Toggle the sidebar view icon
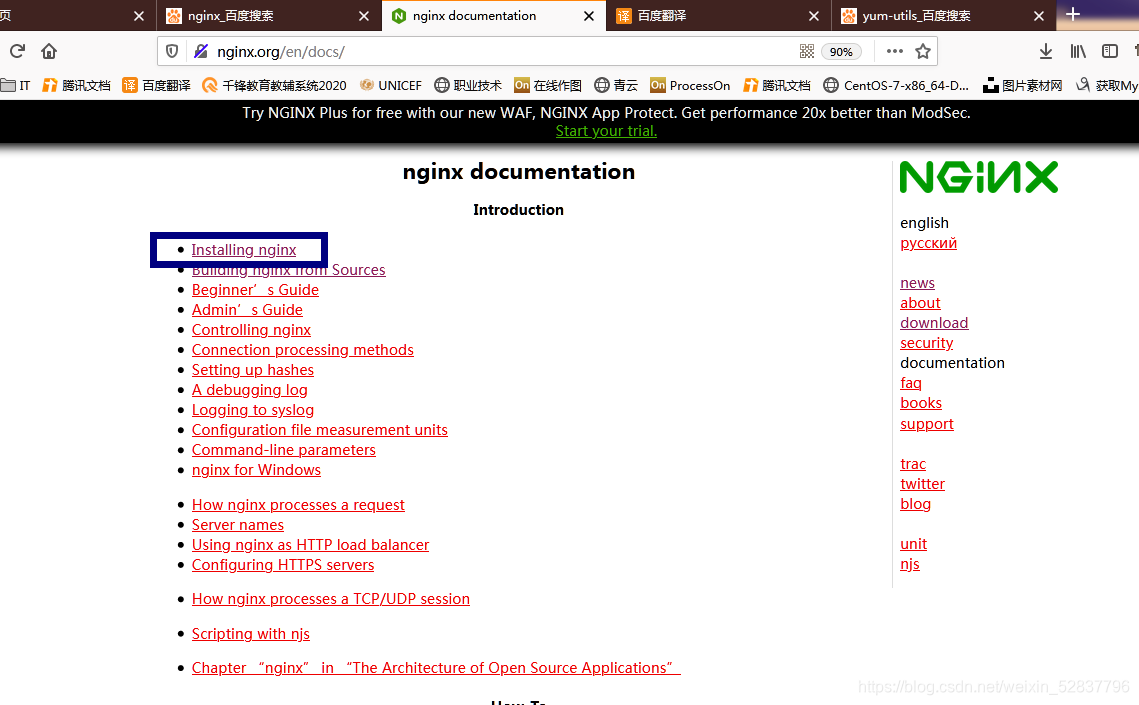 coord(1109,51)
